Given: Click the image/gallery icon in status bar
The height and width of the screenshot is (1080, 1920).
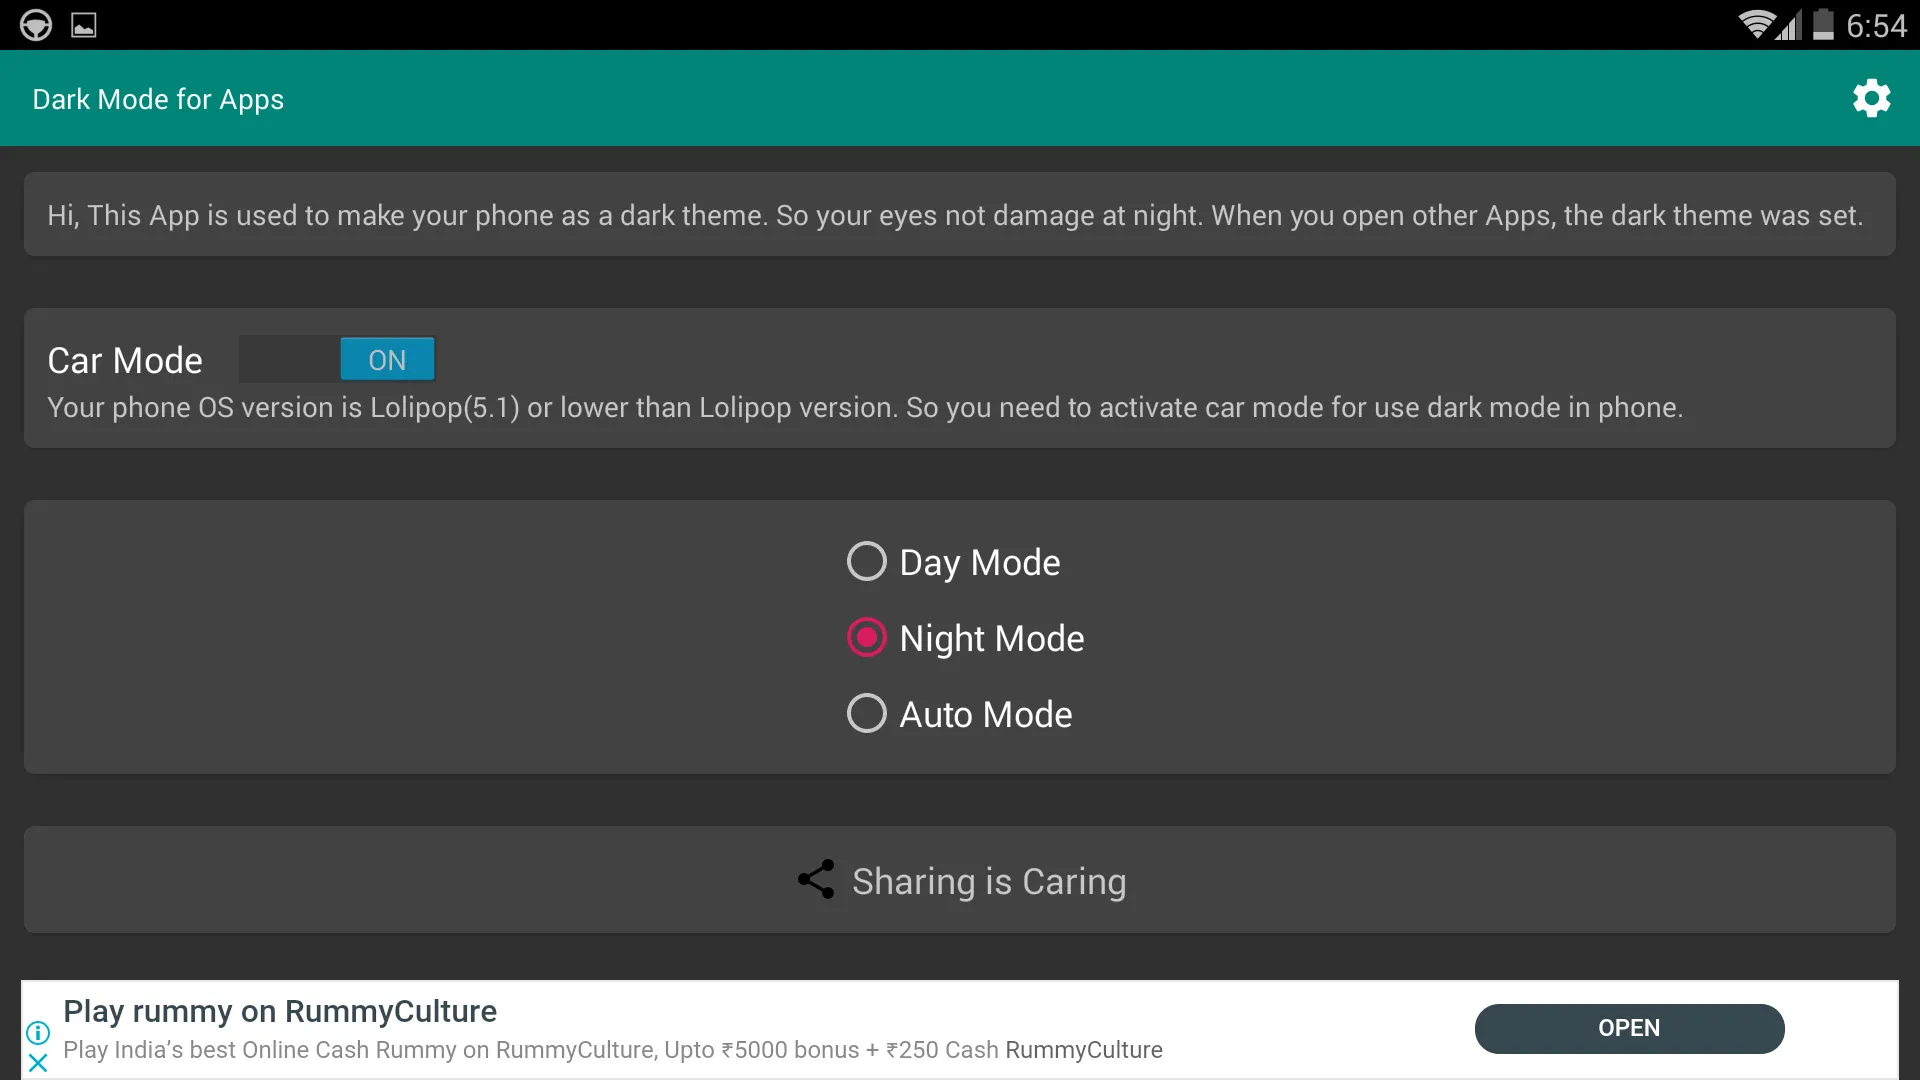Looking at the screenshot, I should pyautogui.click(x=83, y=25).
